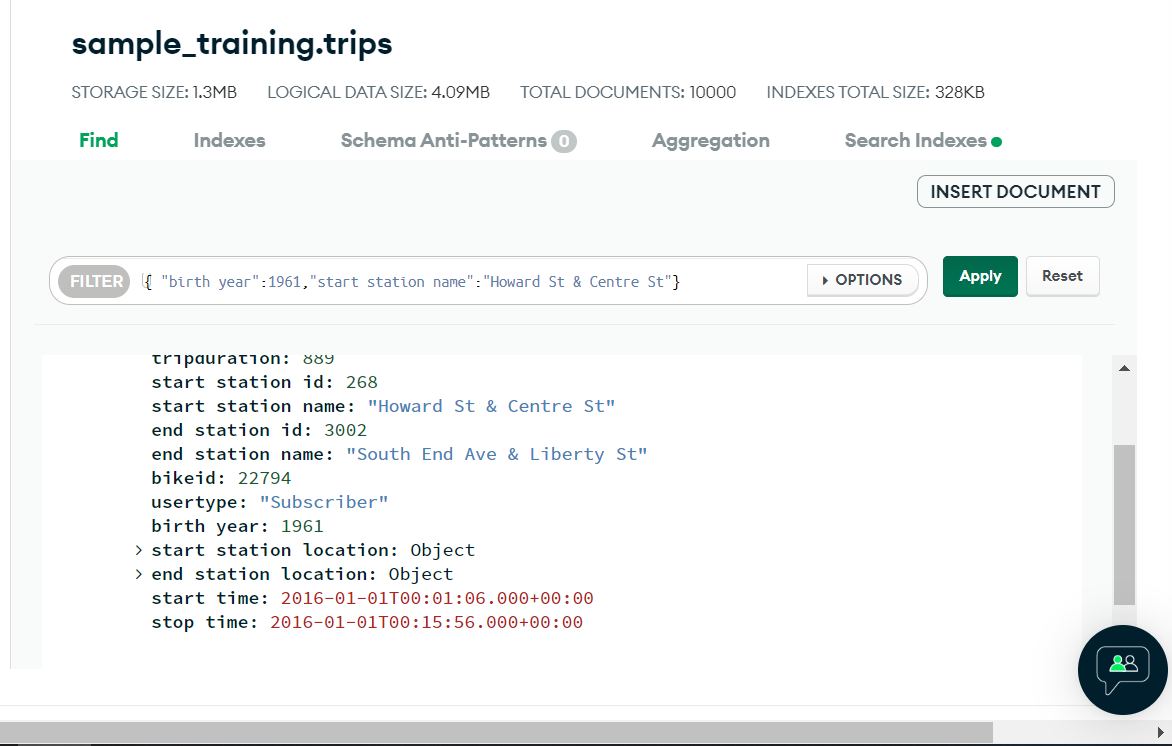Click the vertical scrollbar thumb in results
This screenshot has width=1172, height=746.
pyautogui.click(x=1124, y=525)
